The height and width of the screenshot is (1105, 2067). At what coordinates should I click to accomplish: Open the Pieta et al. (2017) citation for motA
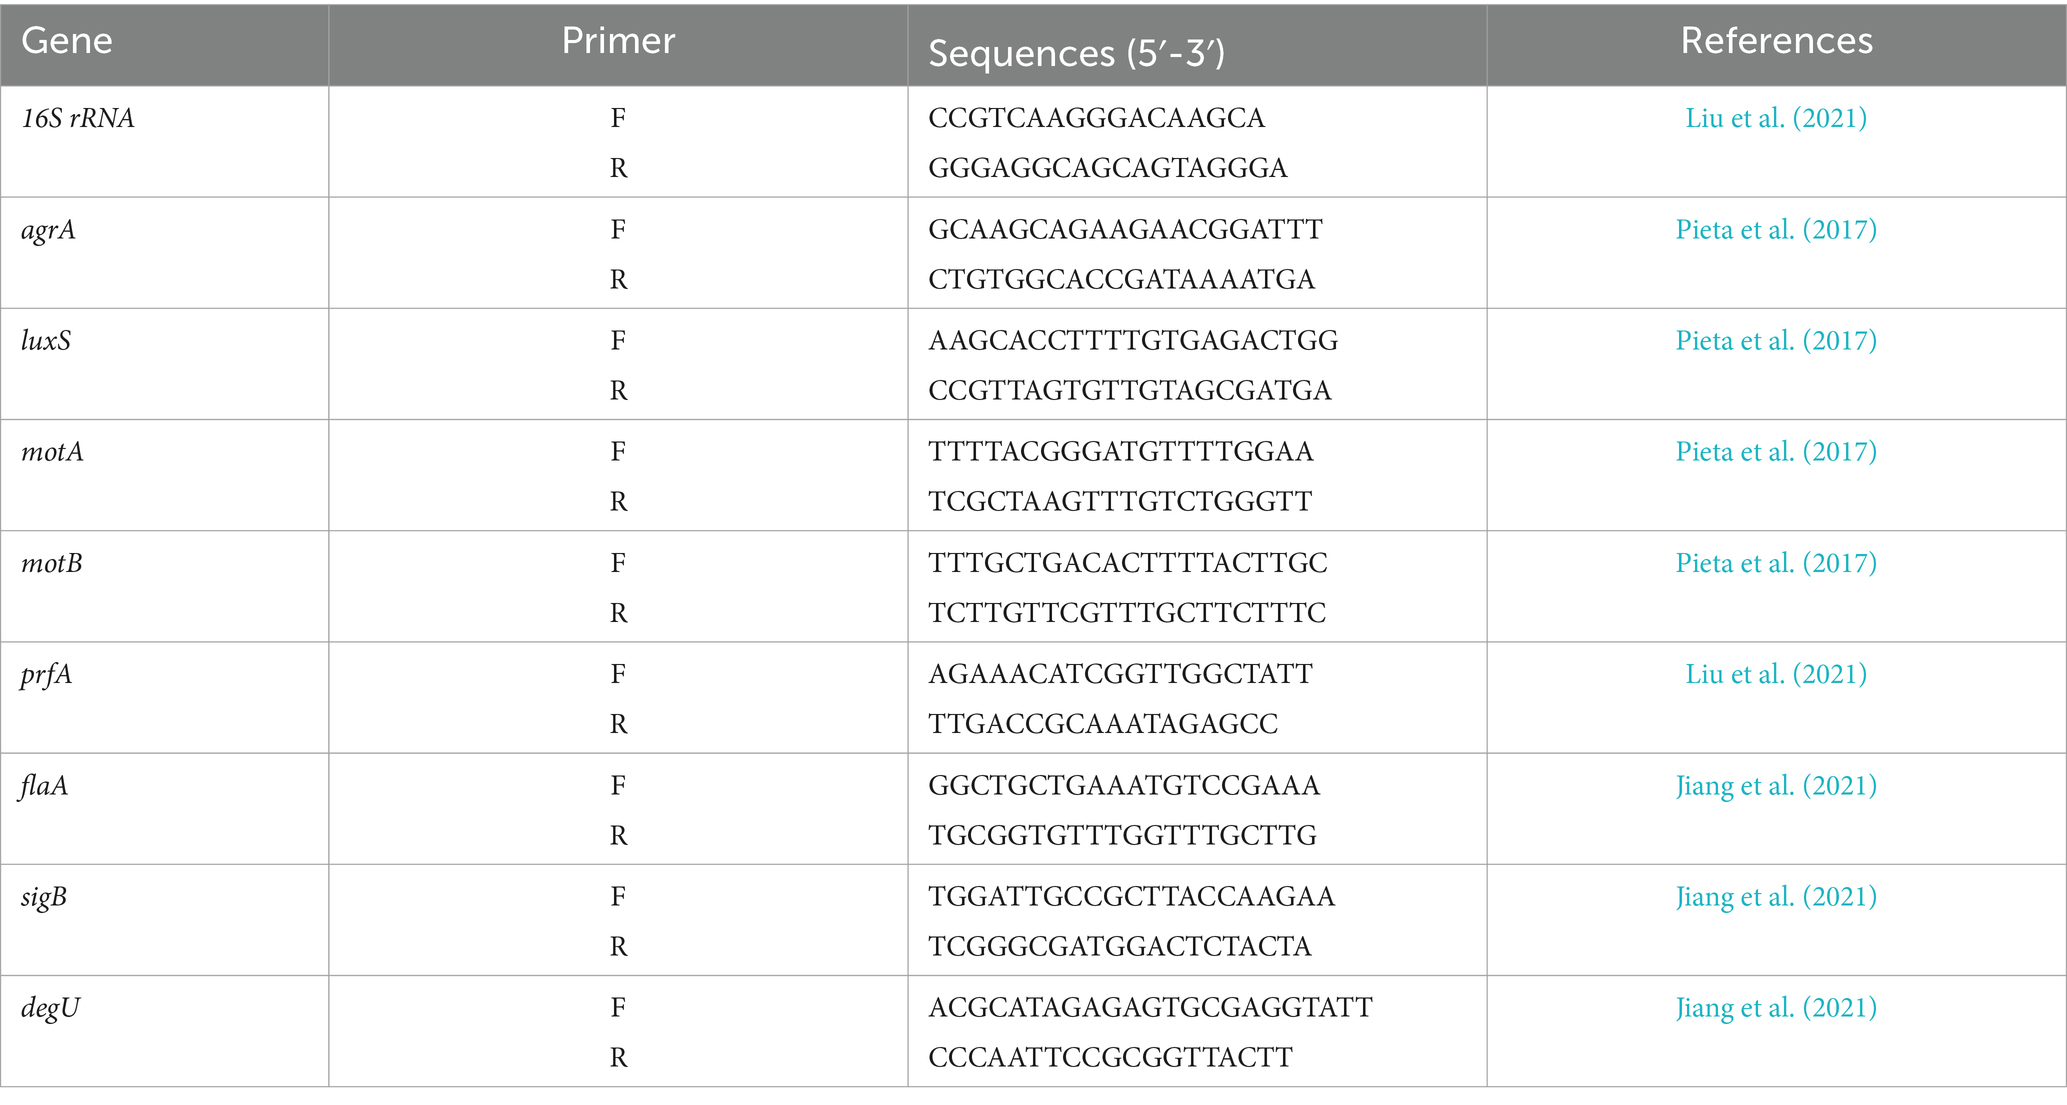[x=1776, y=452]
